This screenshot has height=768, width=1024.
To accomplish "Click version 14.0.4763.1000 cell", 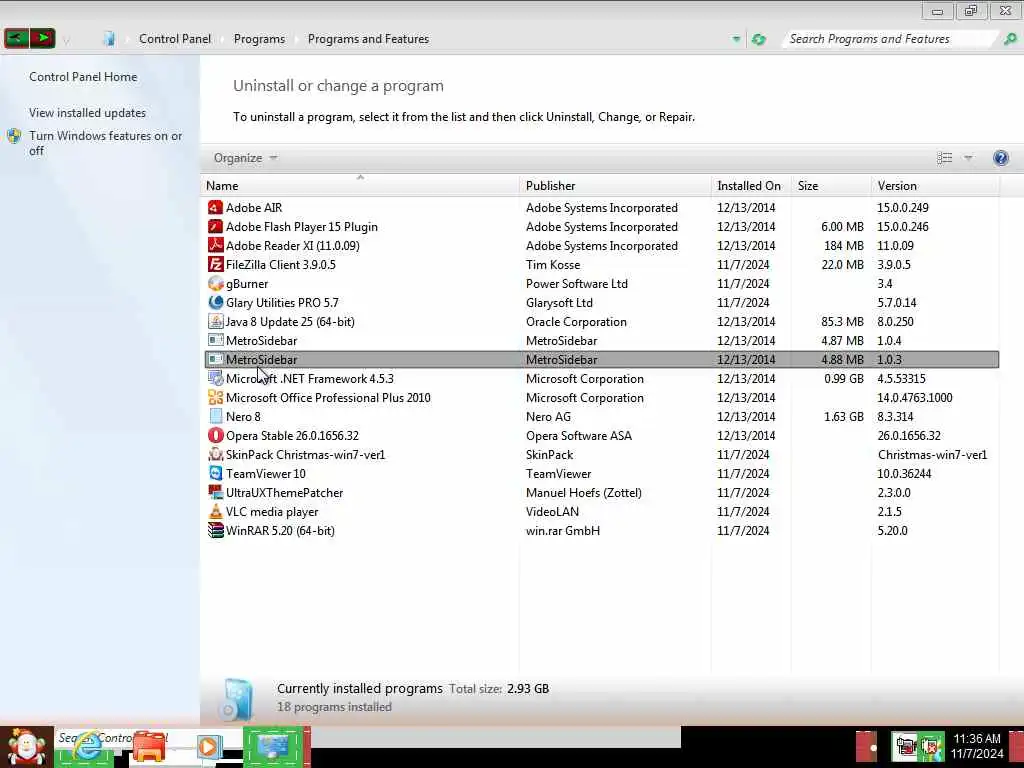I will click(915, 398).
